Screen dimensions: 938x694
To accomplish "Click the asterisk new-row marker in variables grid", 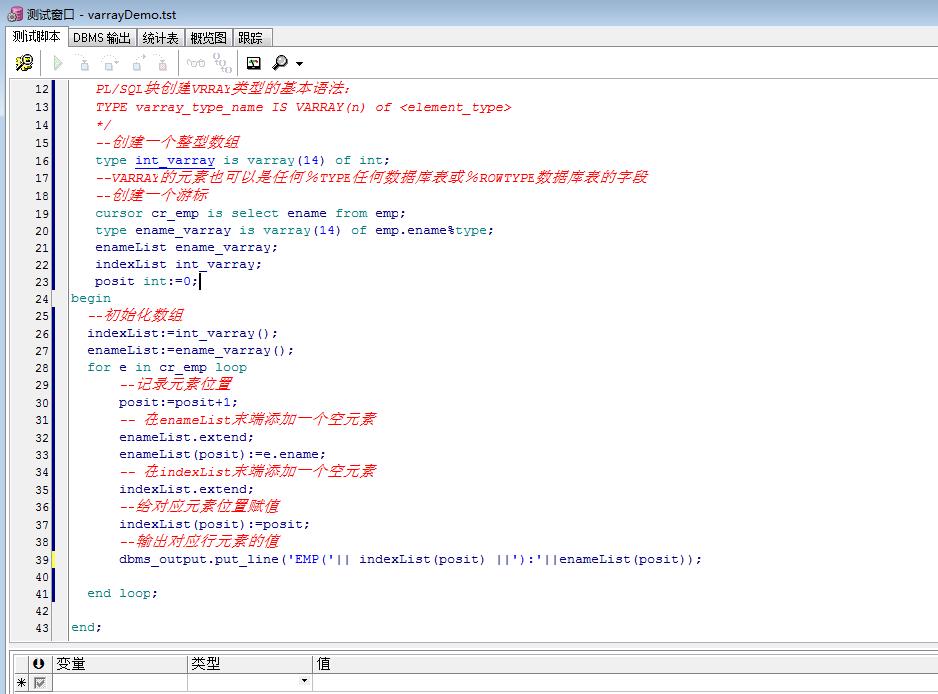I will click(22, 683).
